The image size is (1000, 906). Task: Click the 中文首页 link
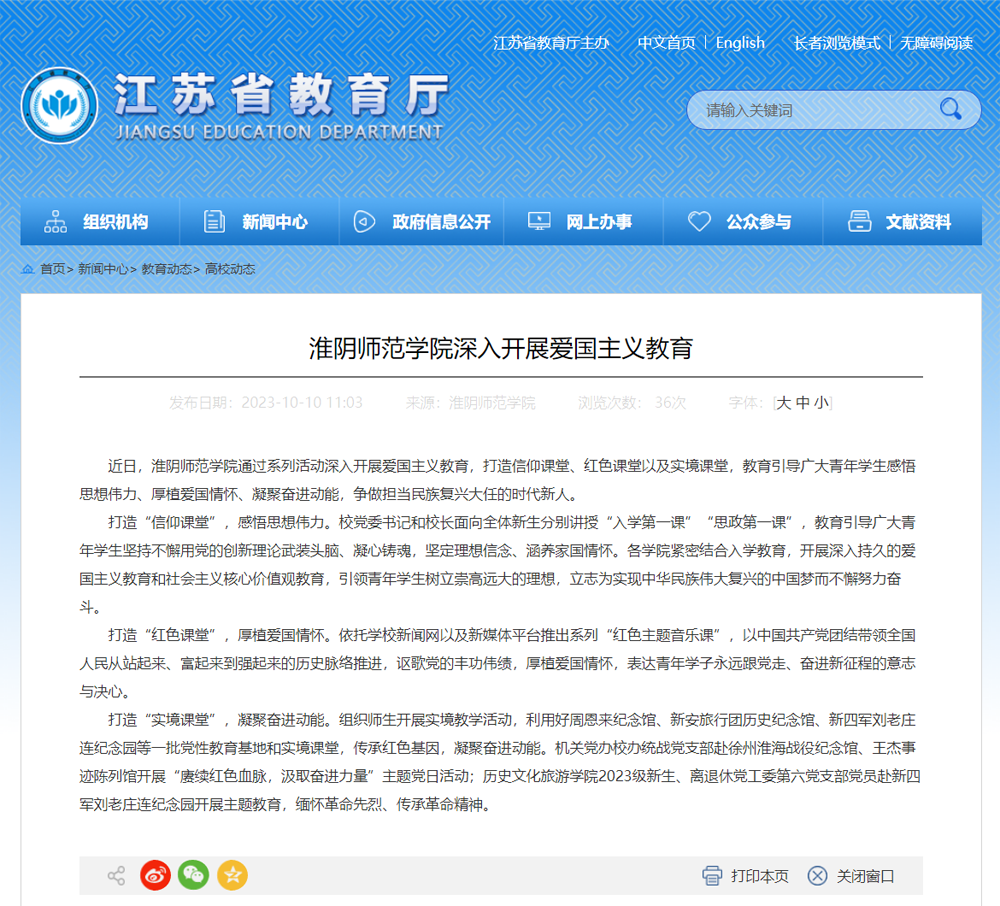tap(666, 43)
